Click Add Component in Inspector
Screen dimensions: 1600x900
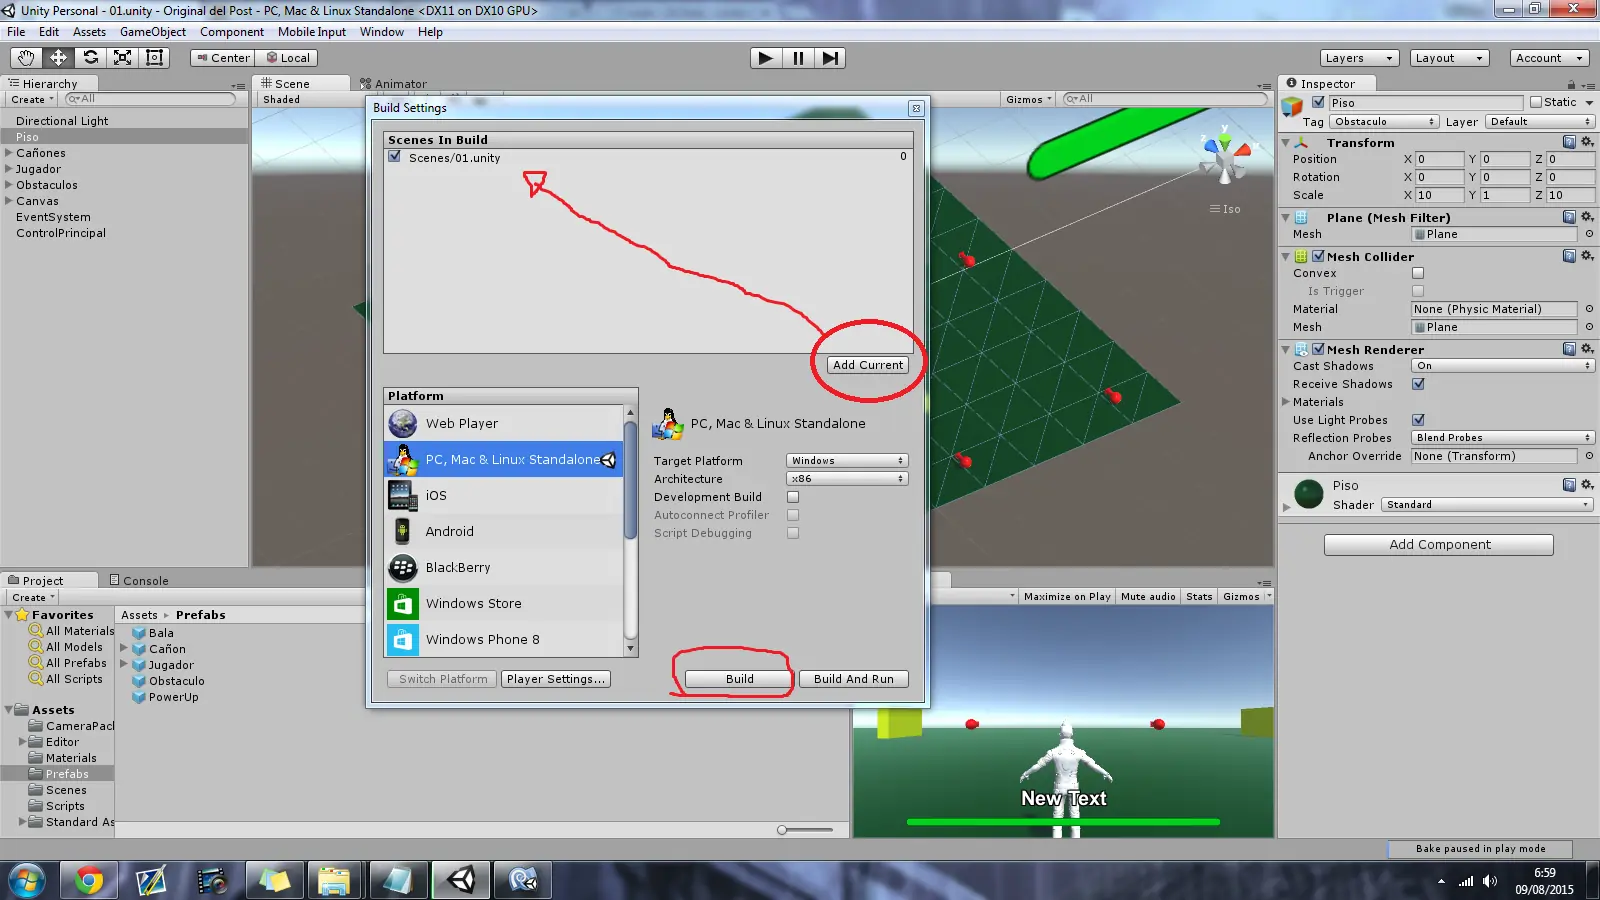(1439, 545)
